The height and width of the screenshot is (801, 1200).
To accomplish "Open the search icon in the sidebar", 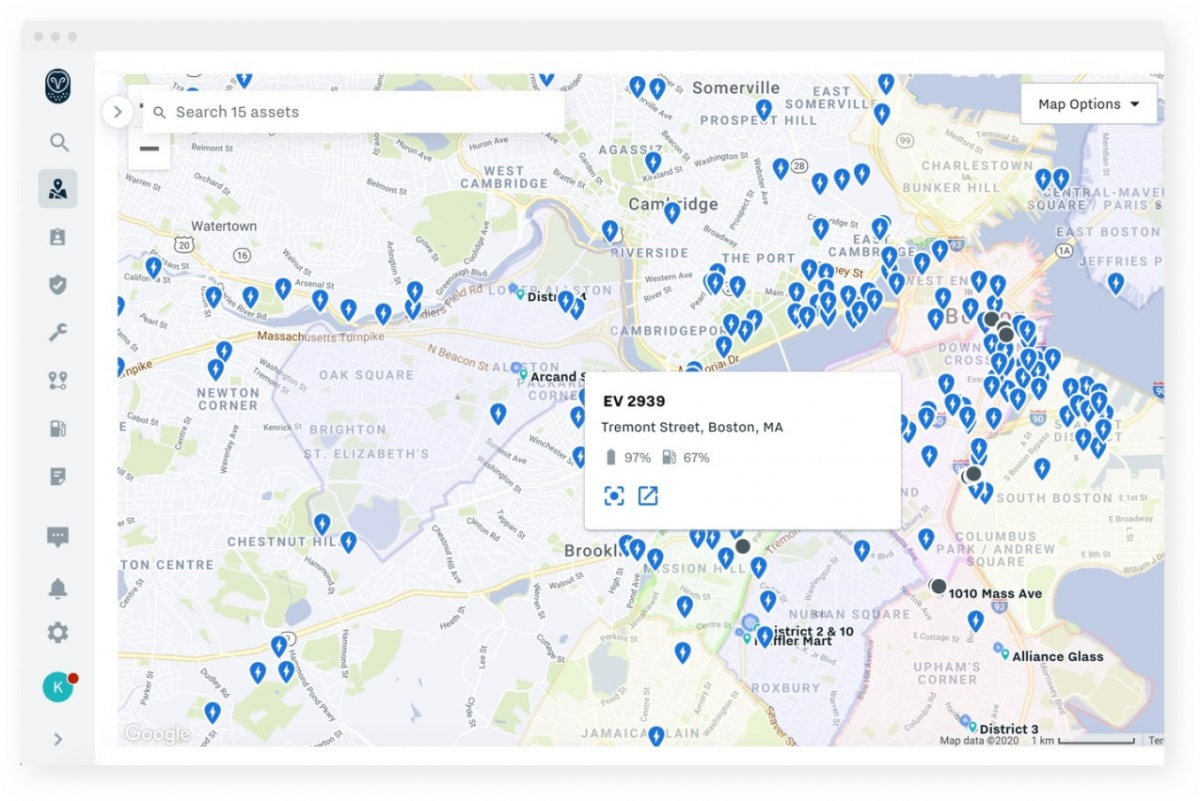I will coord(59,142).
